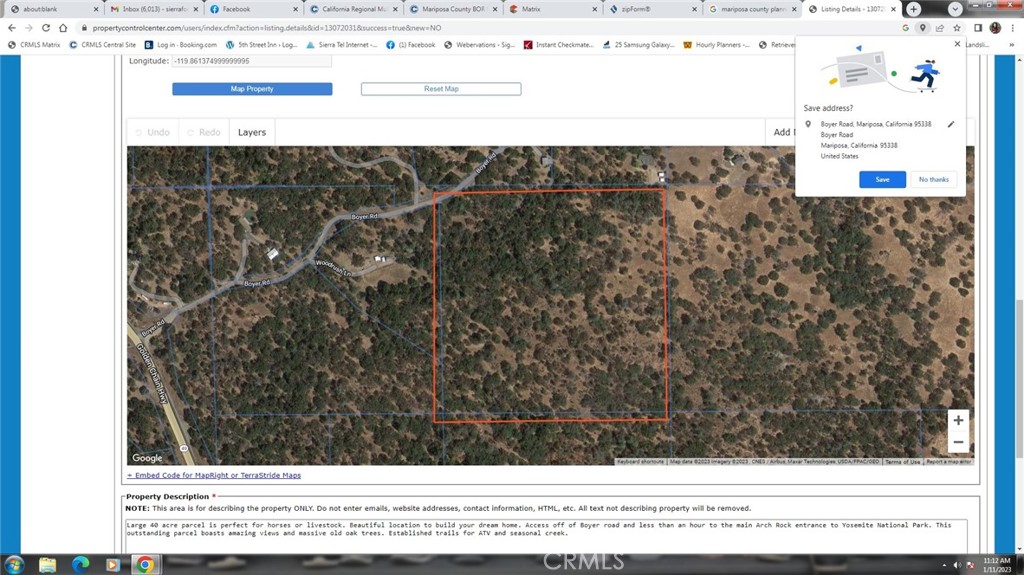Click the Google logo on the map
Image resolution: width=1024 pixels, height=575 pixels.
click(x=147, y=458)
